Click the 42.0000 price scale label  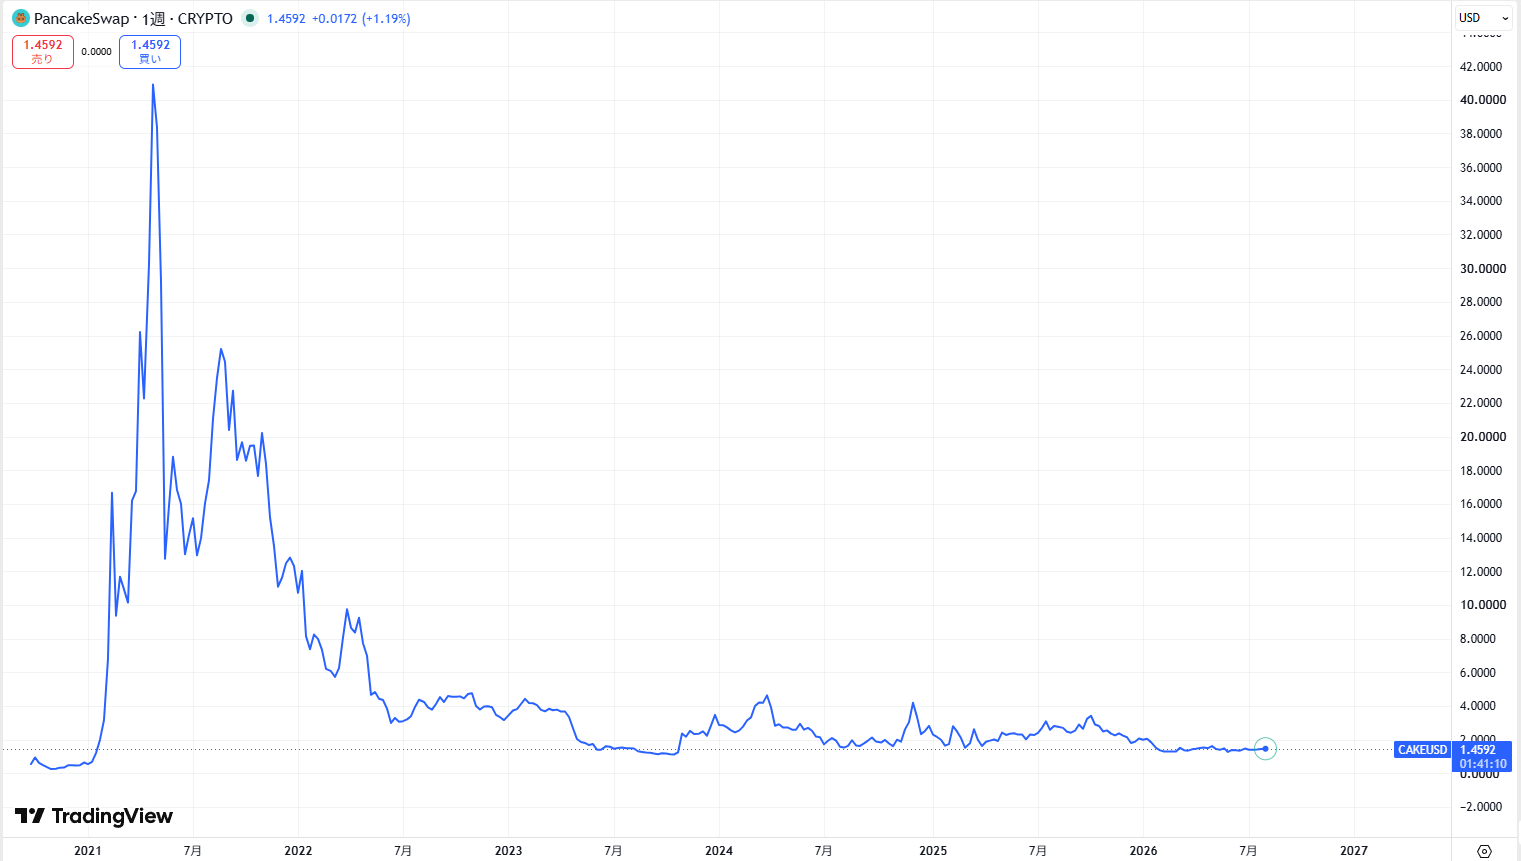tap(1481, 67)
